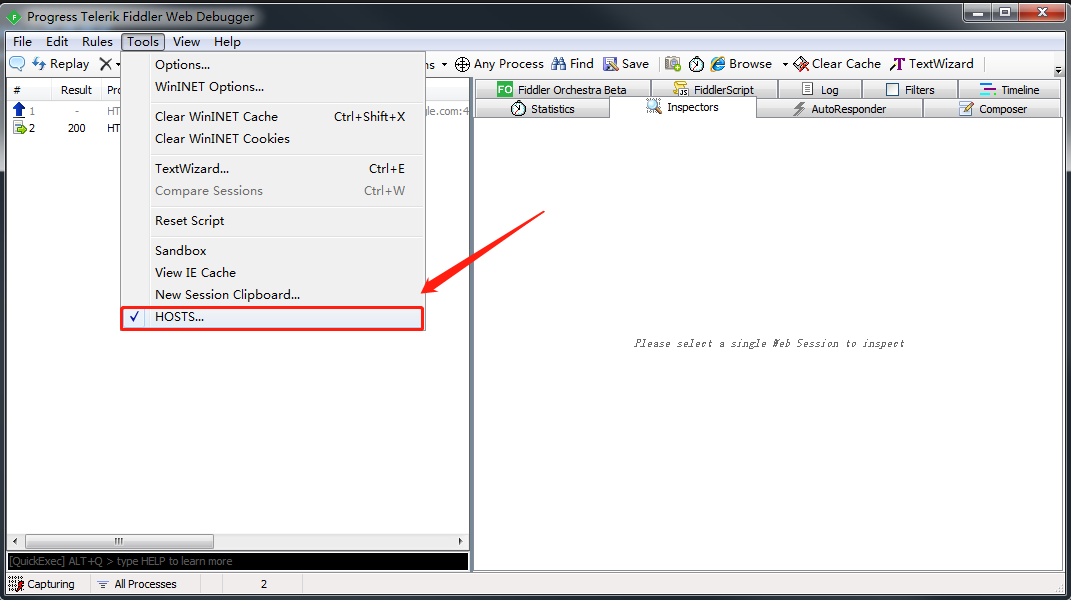Image resolution: width=1071 pixels, height=600 pixels.
Task: Select session row 2 with result 200
Action: (x=66, y=128)
